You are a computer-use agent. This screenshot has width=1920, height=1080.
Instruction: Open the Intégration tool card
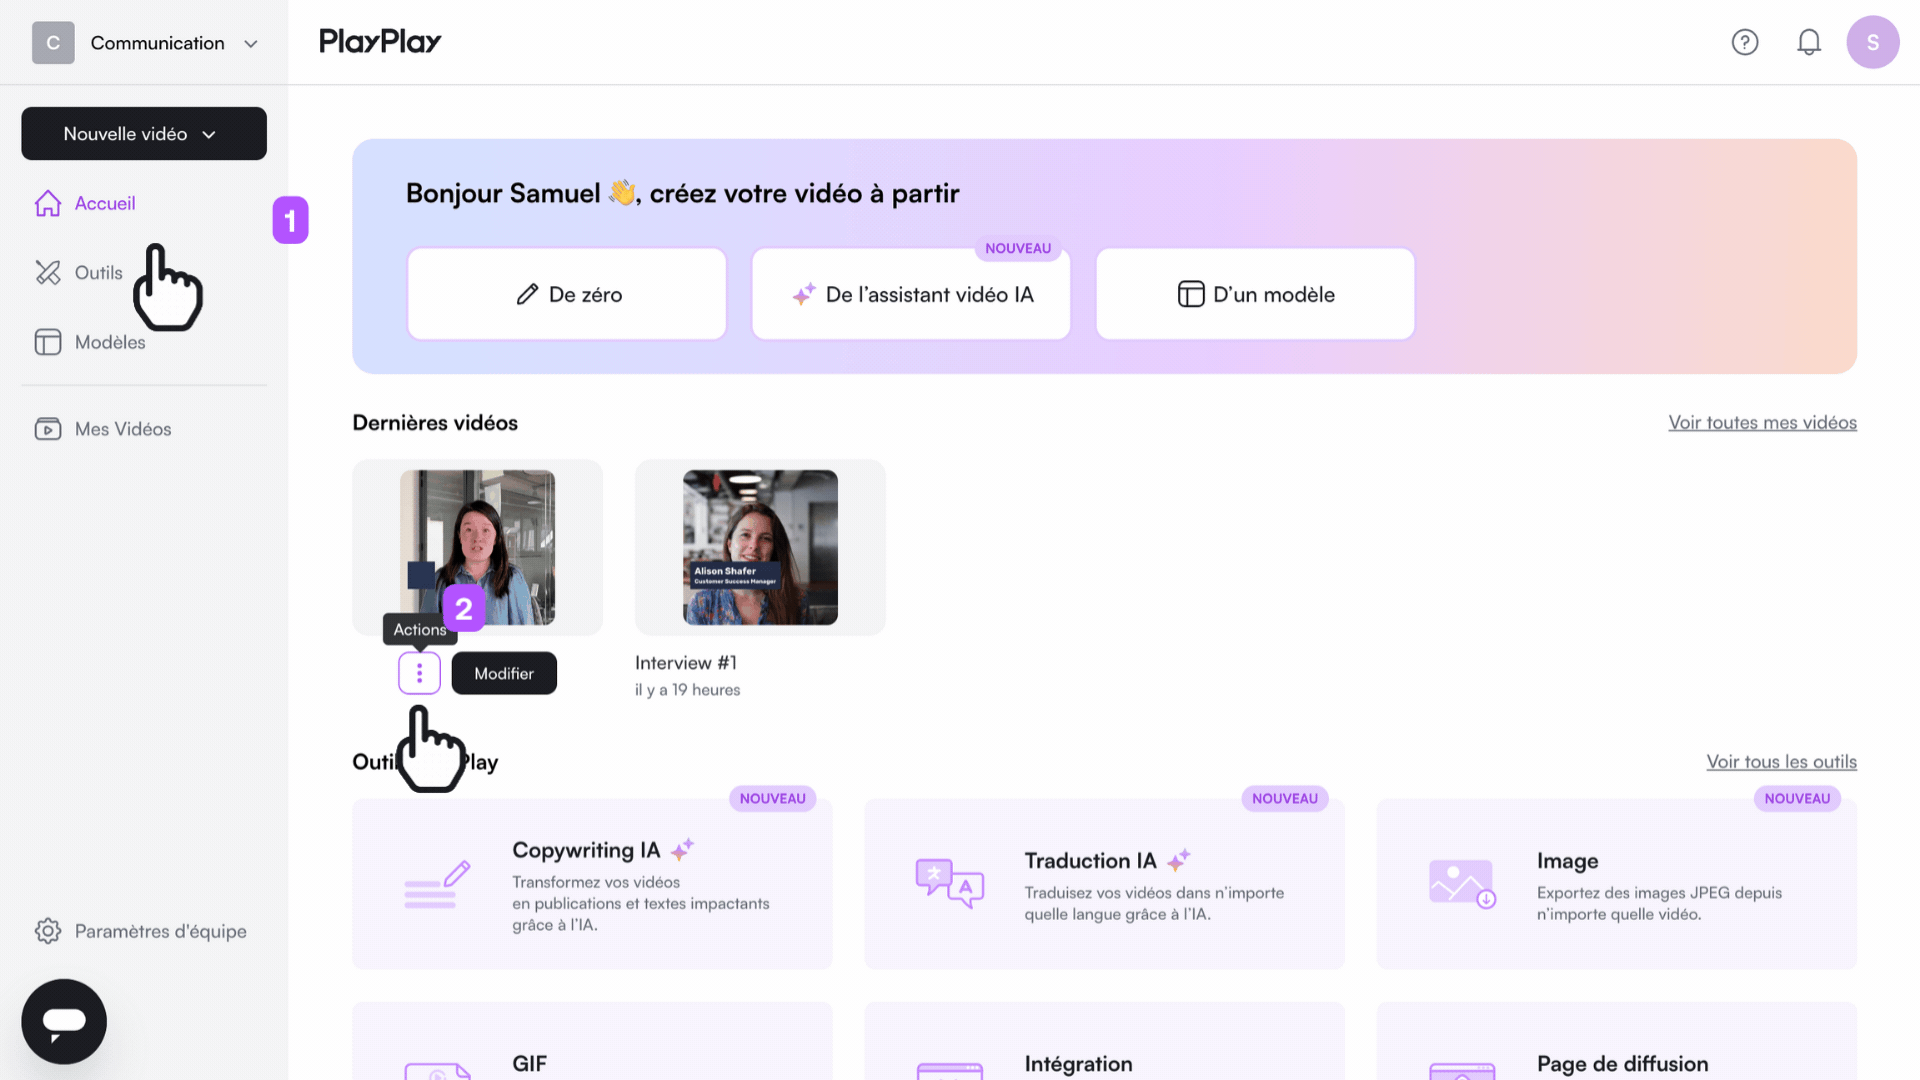[x=1104, y=1041]
